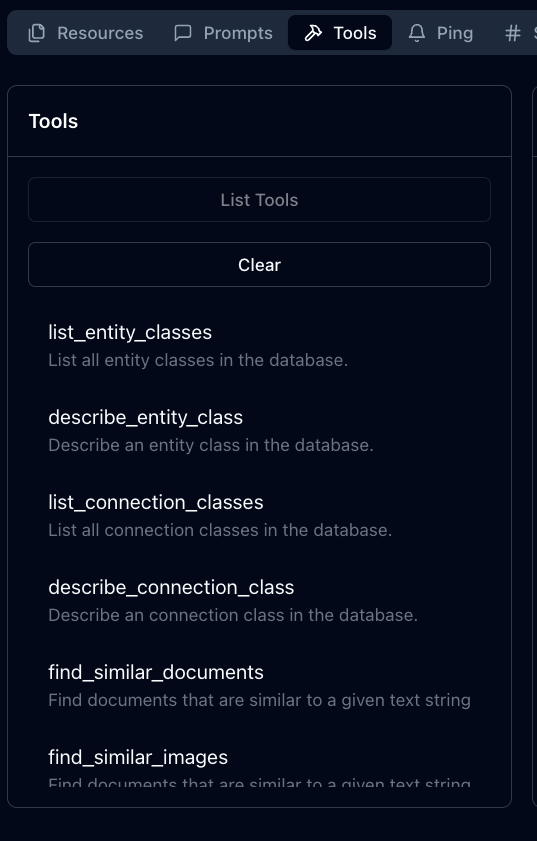Screen dimensions: 537x841
Task: Click the Resources documents icon
Action: pyautogui.click(x=36, y=33)
